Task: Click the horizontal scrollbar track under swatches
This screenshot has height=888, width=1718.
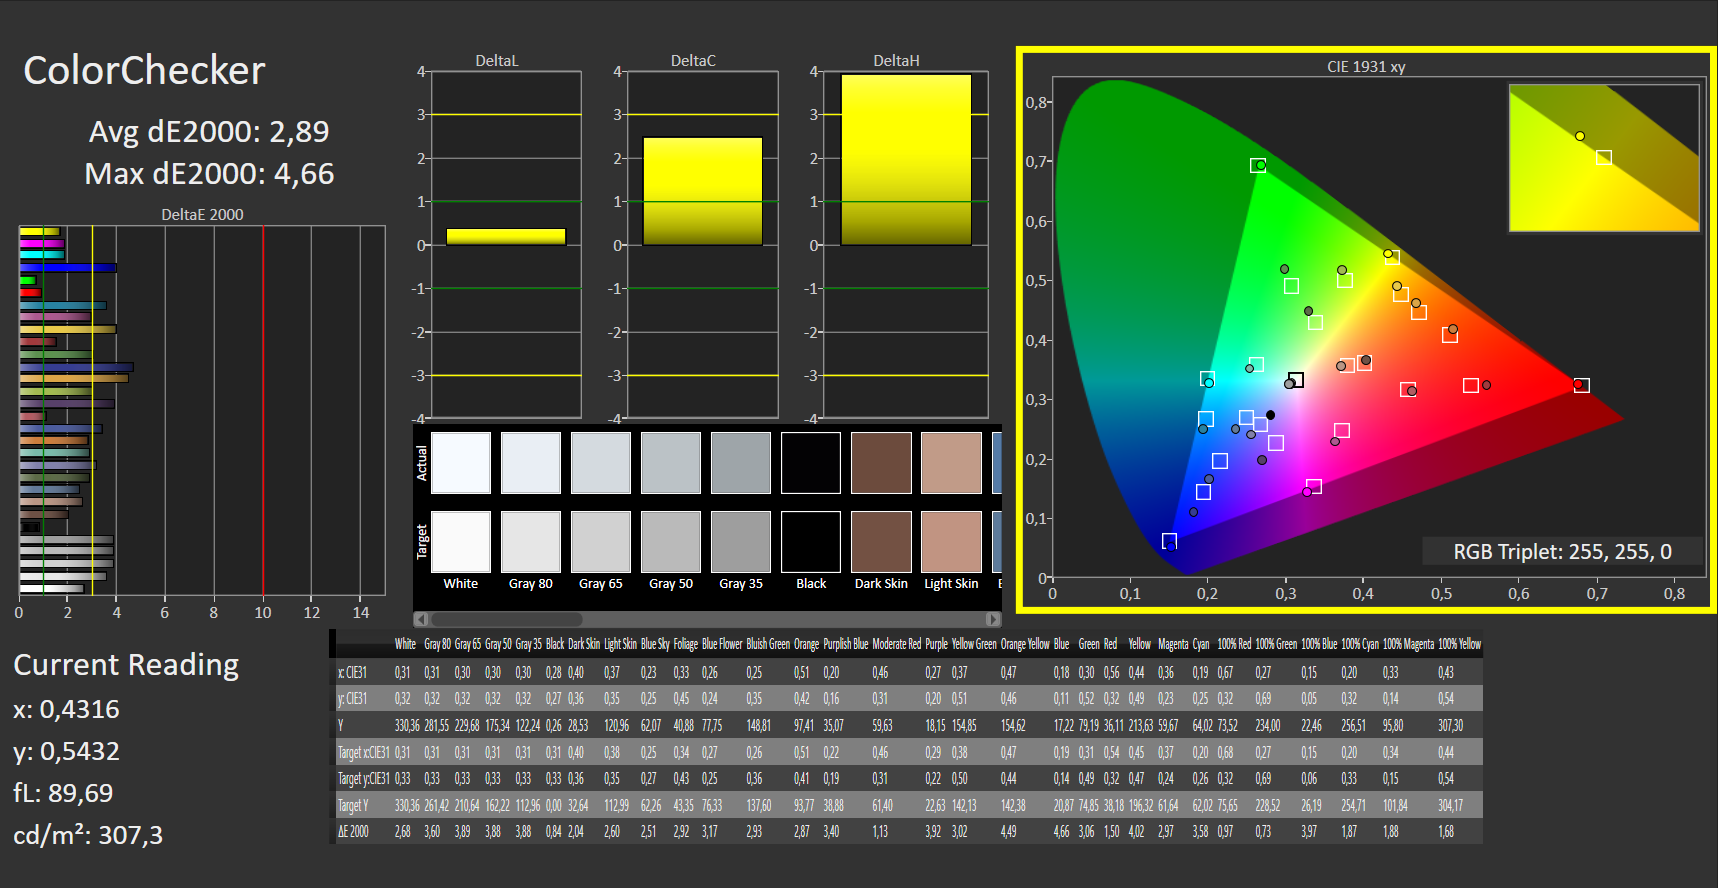Action: pyautogui.click(x=707, y=619)
